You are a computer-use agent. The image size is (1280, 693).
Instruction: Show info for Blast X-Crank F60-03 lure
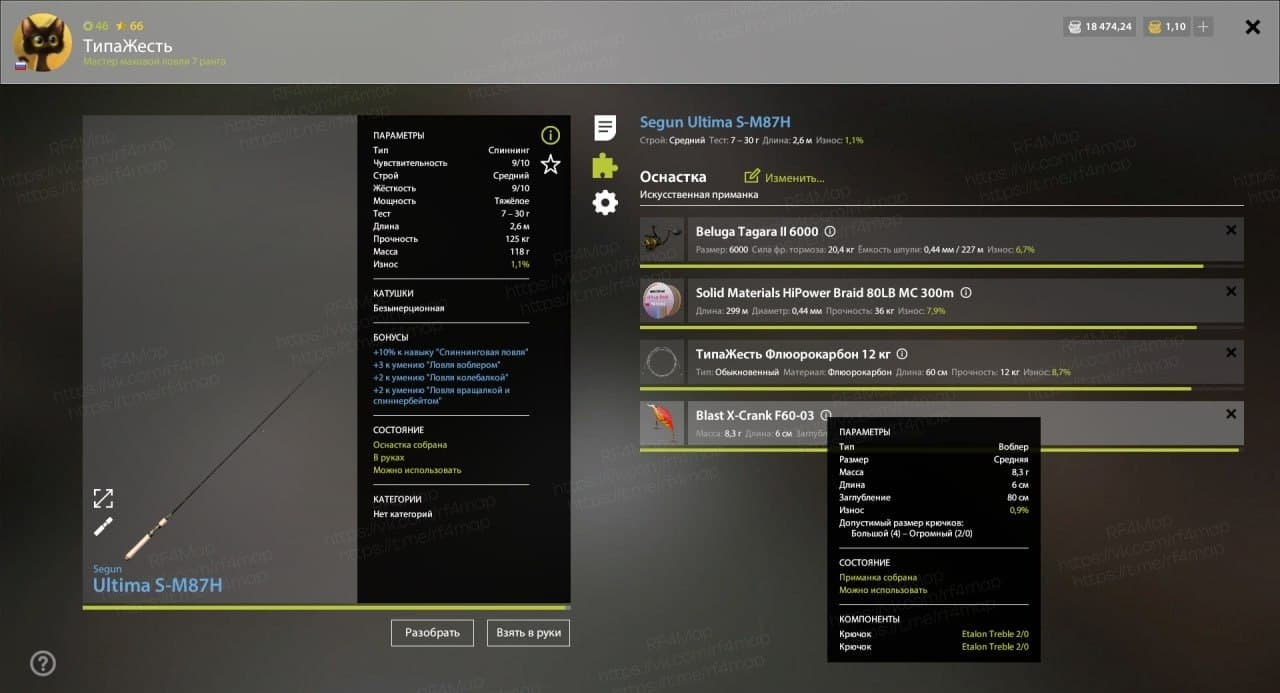pos(826,415)
